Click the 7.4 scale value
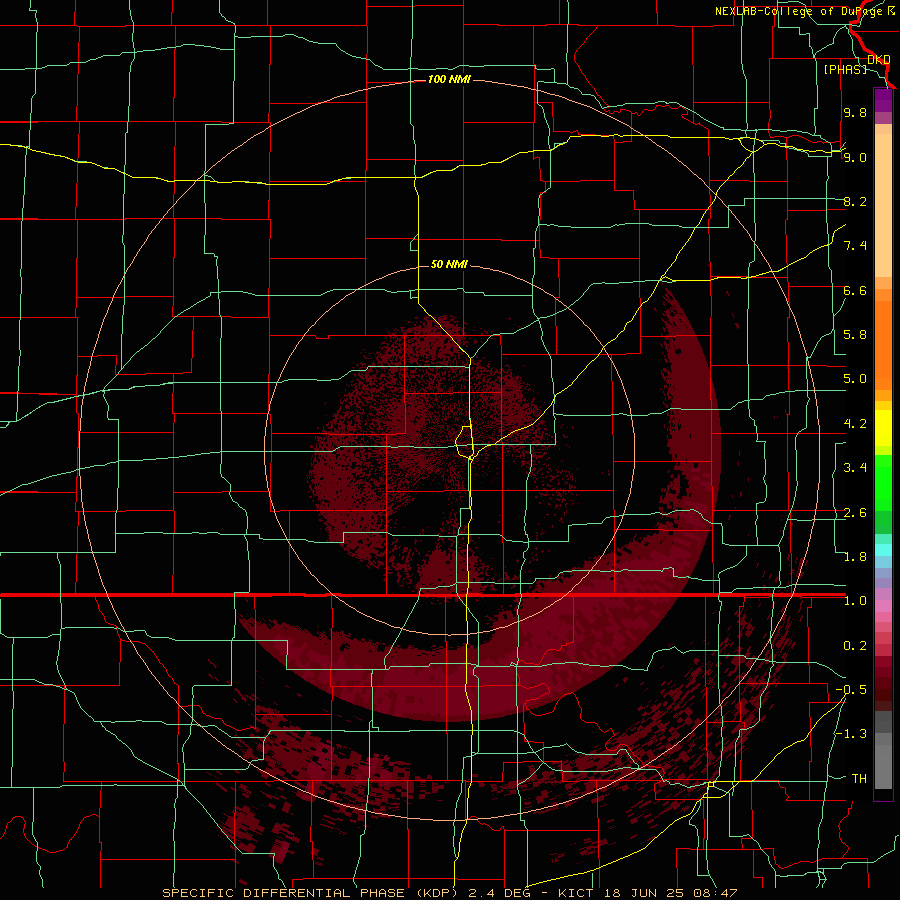This screenshot has width=900, height=900. pos(855,246)
